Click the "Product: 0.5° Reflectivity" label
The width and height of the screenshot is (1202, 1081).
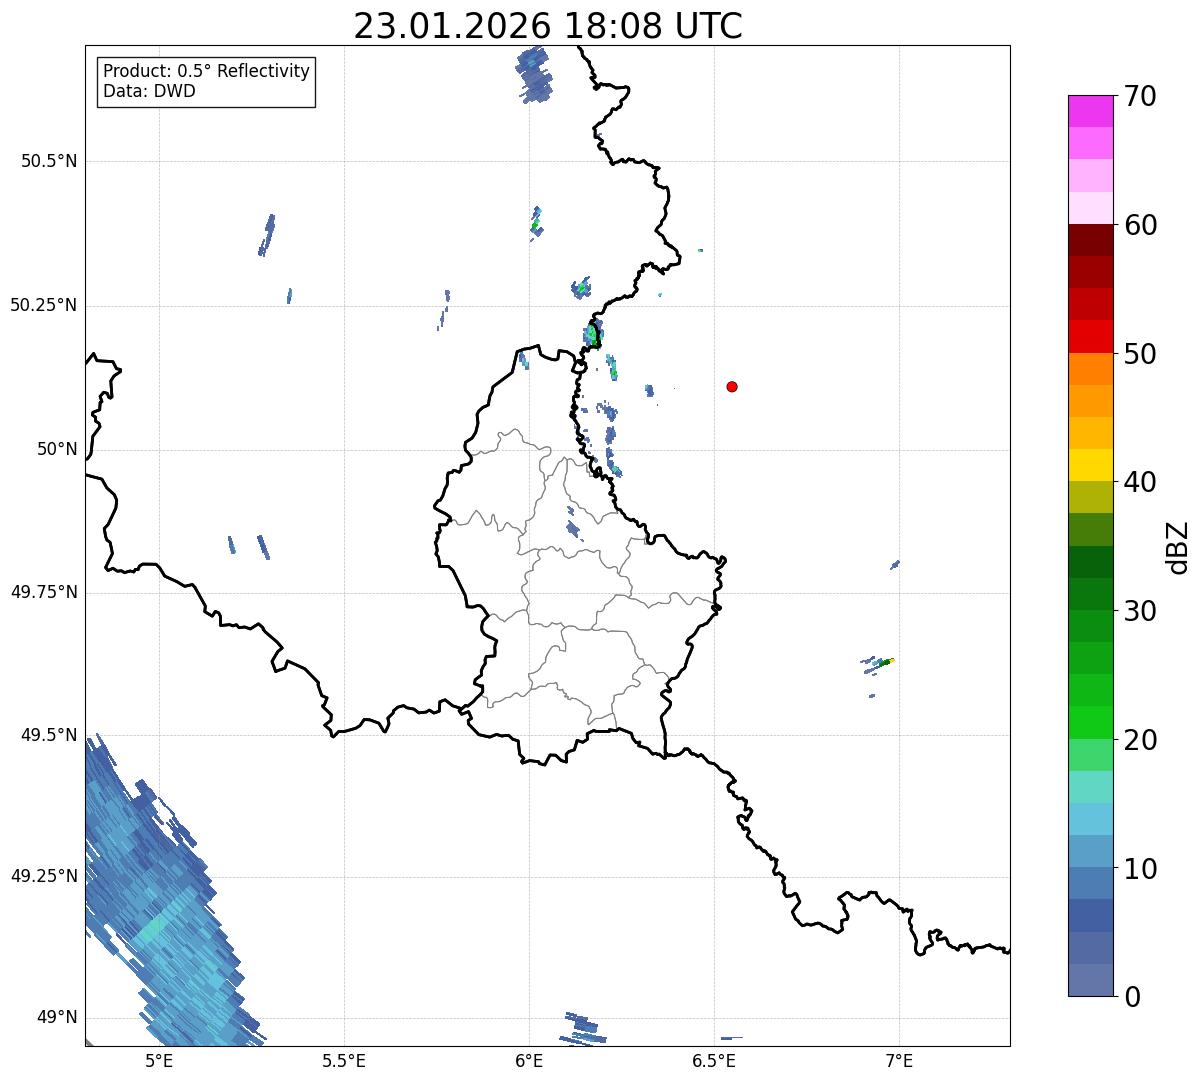(206, 71)
